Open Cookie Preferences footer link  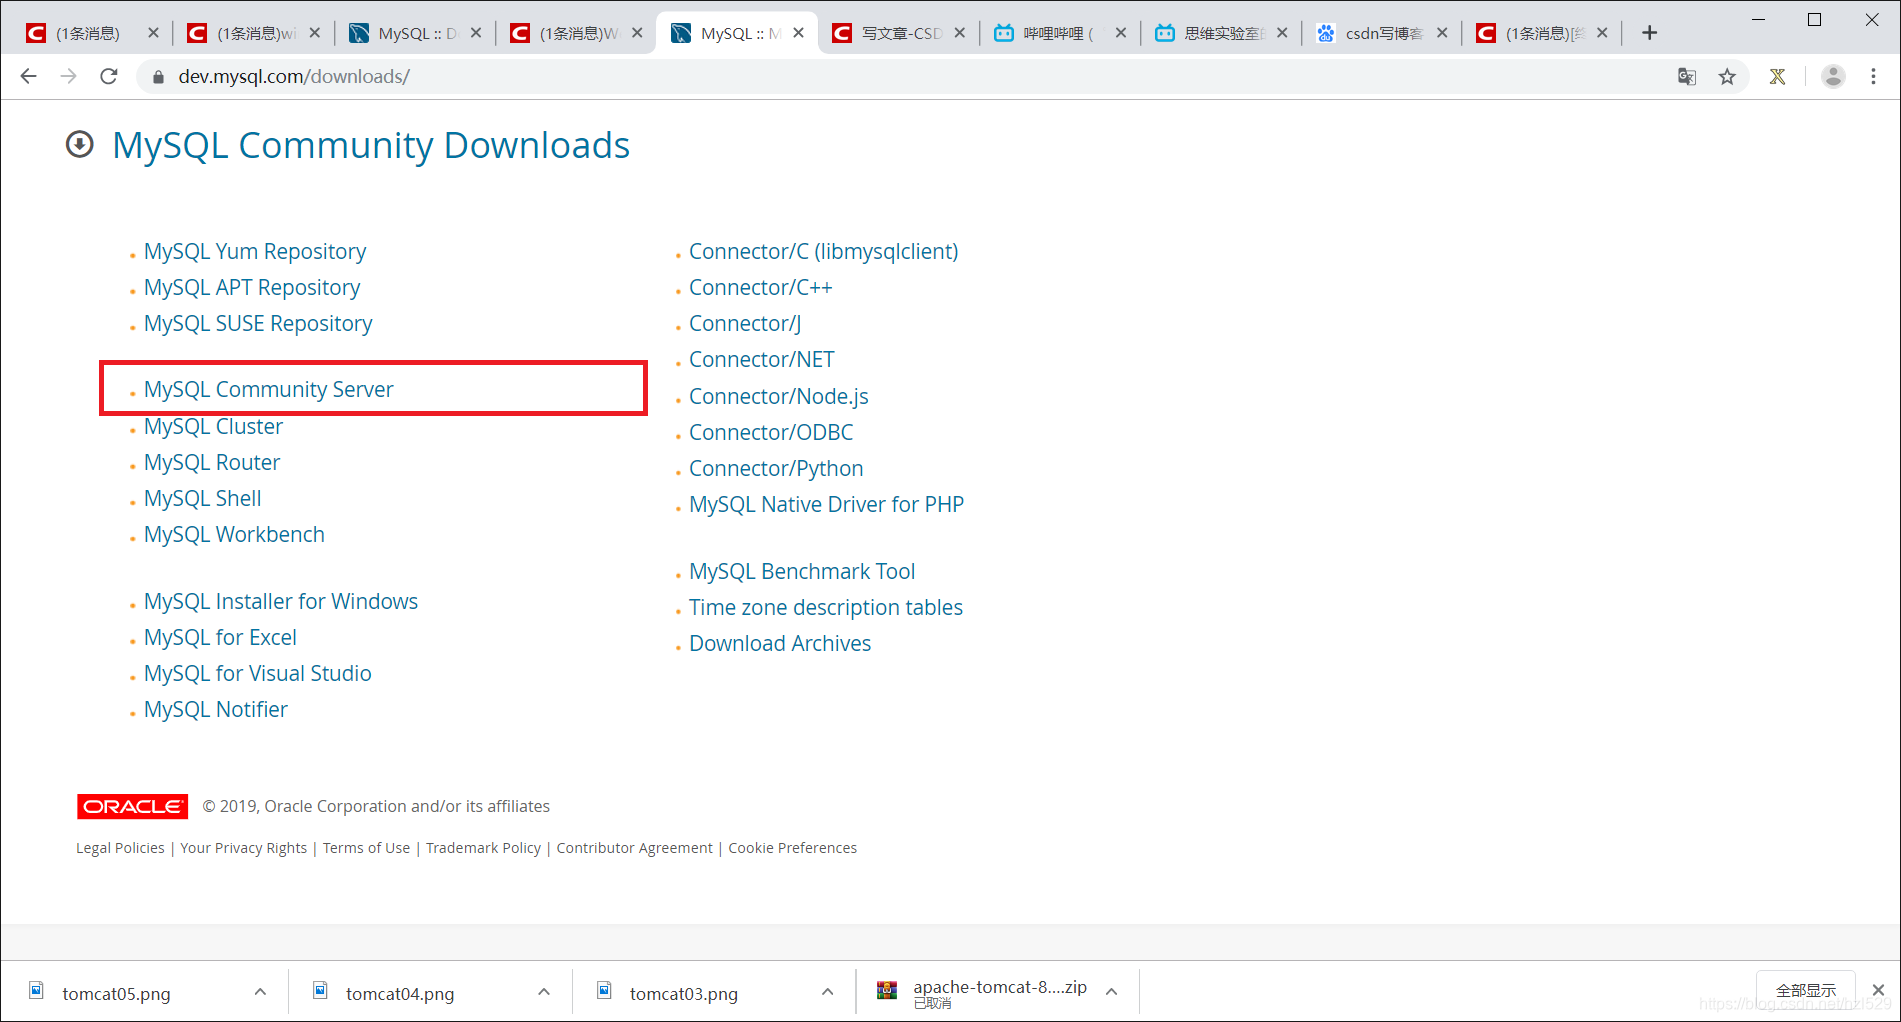(x=793, y=848)
